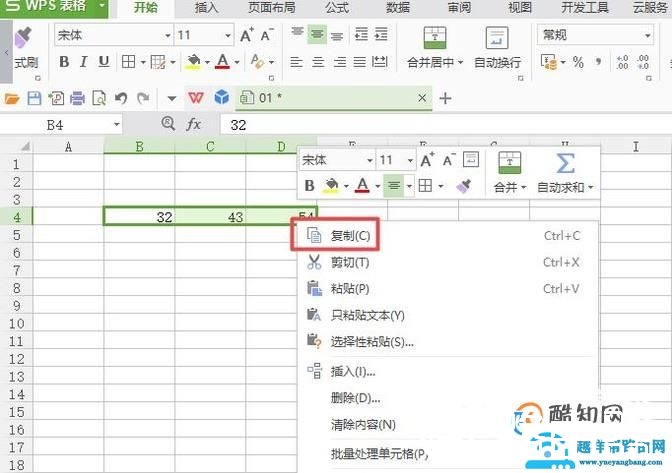Toggle ribbon center horizontal alignment
This screenshot has width=672, height=473.
[x=318, y=63]
